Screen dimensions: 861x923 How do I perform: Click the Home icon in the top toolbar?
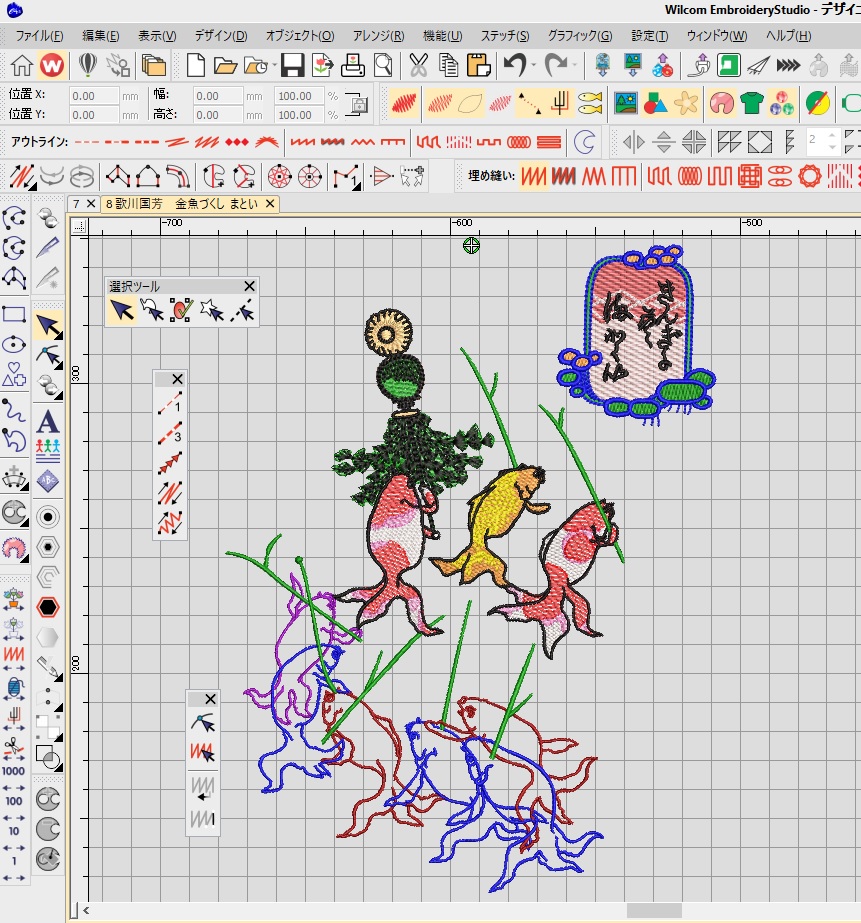coord(21,65)
